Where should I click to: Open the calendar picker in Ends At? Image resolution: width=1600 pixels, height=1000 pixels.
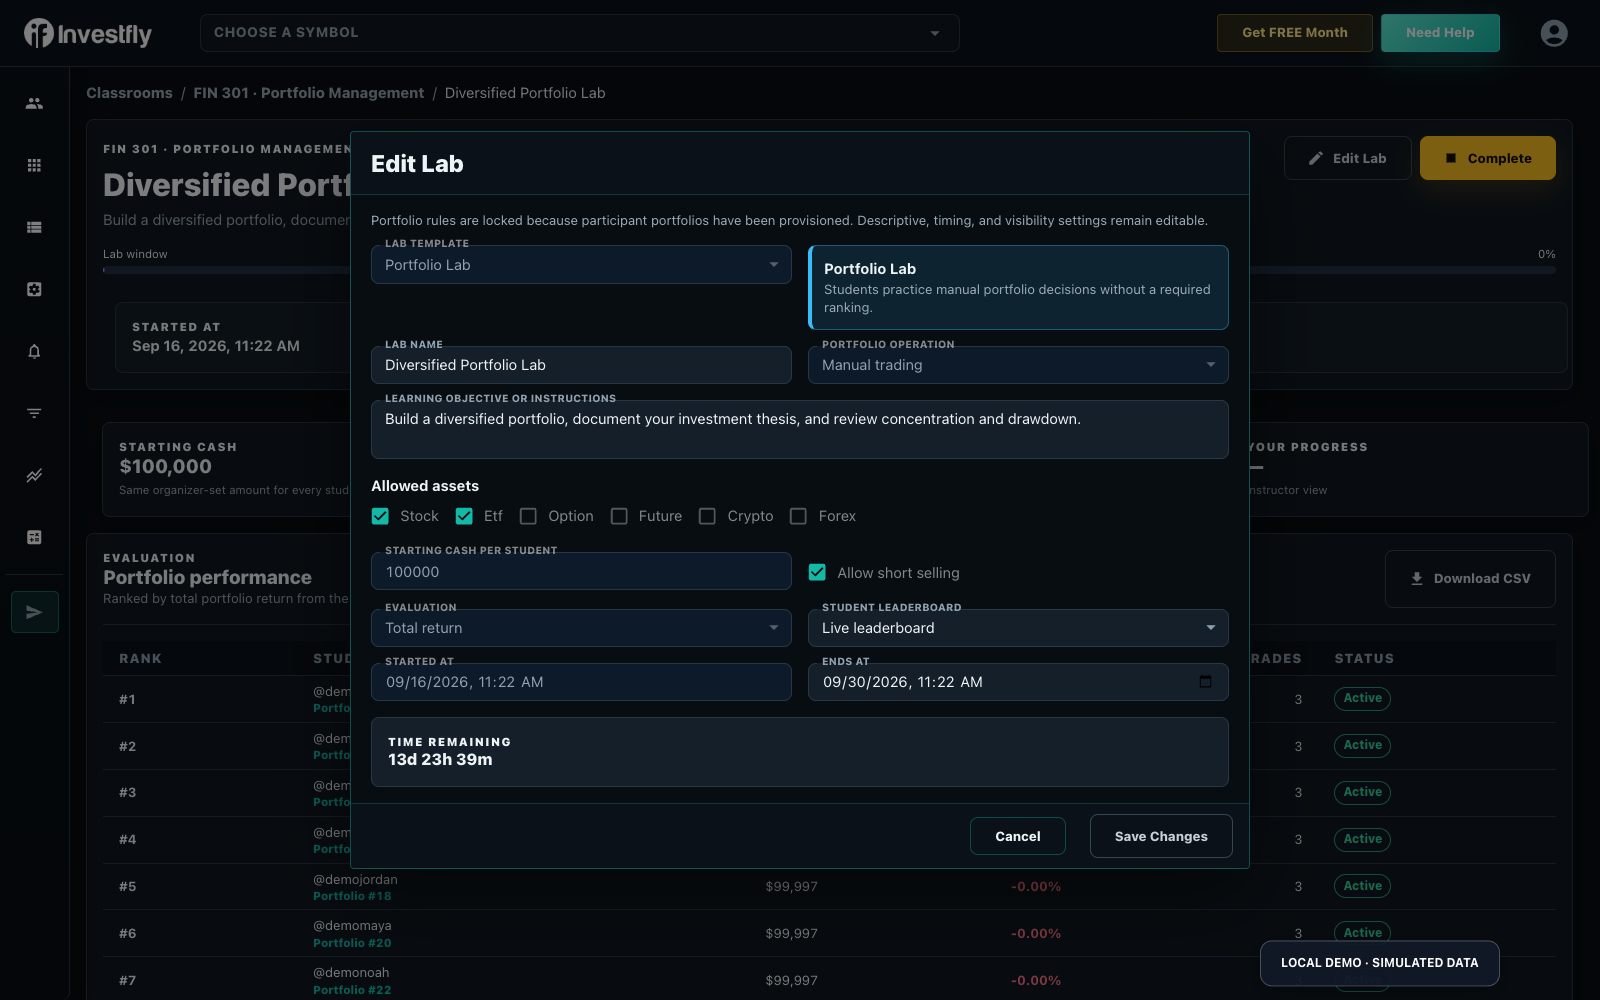point(1205,682)
